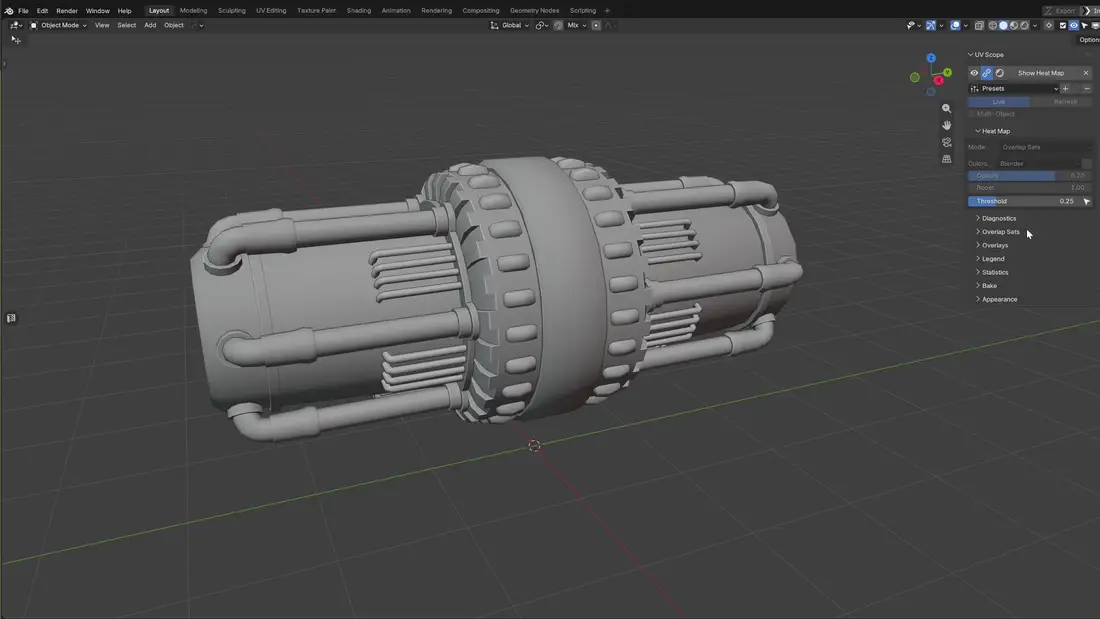Select rendered viewport shading icon

1024,25
